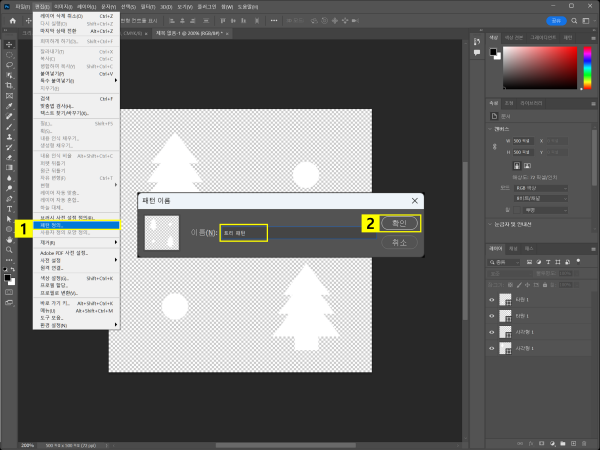Open the Layers panel flyout menu
600x450 pixels.
[x=593, y=249]
